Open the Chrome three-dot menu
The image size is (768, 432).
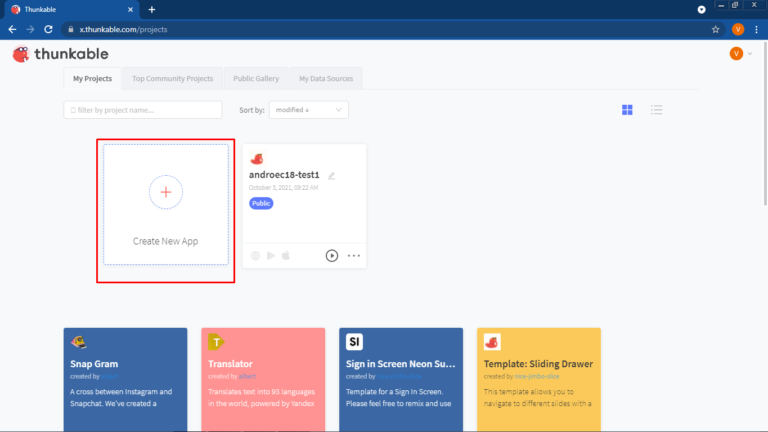click(756, 29)
